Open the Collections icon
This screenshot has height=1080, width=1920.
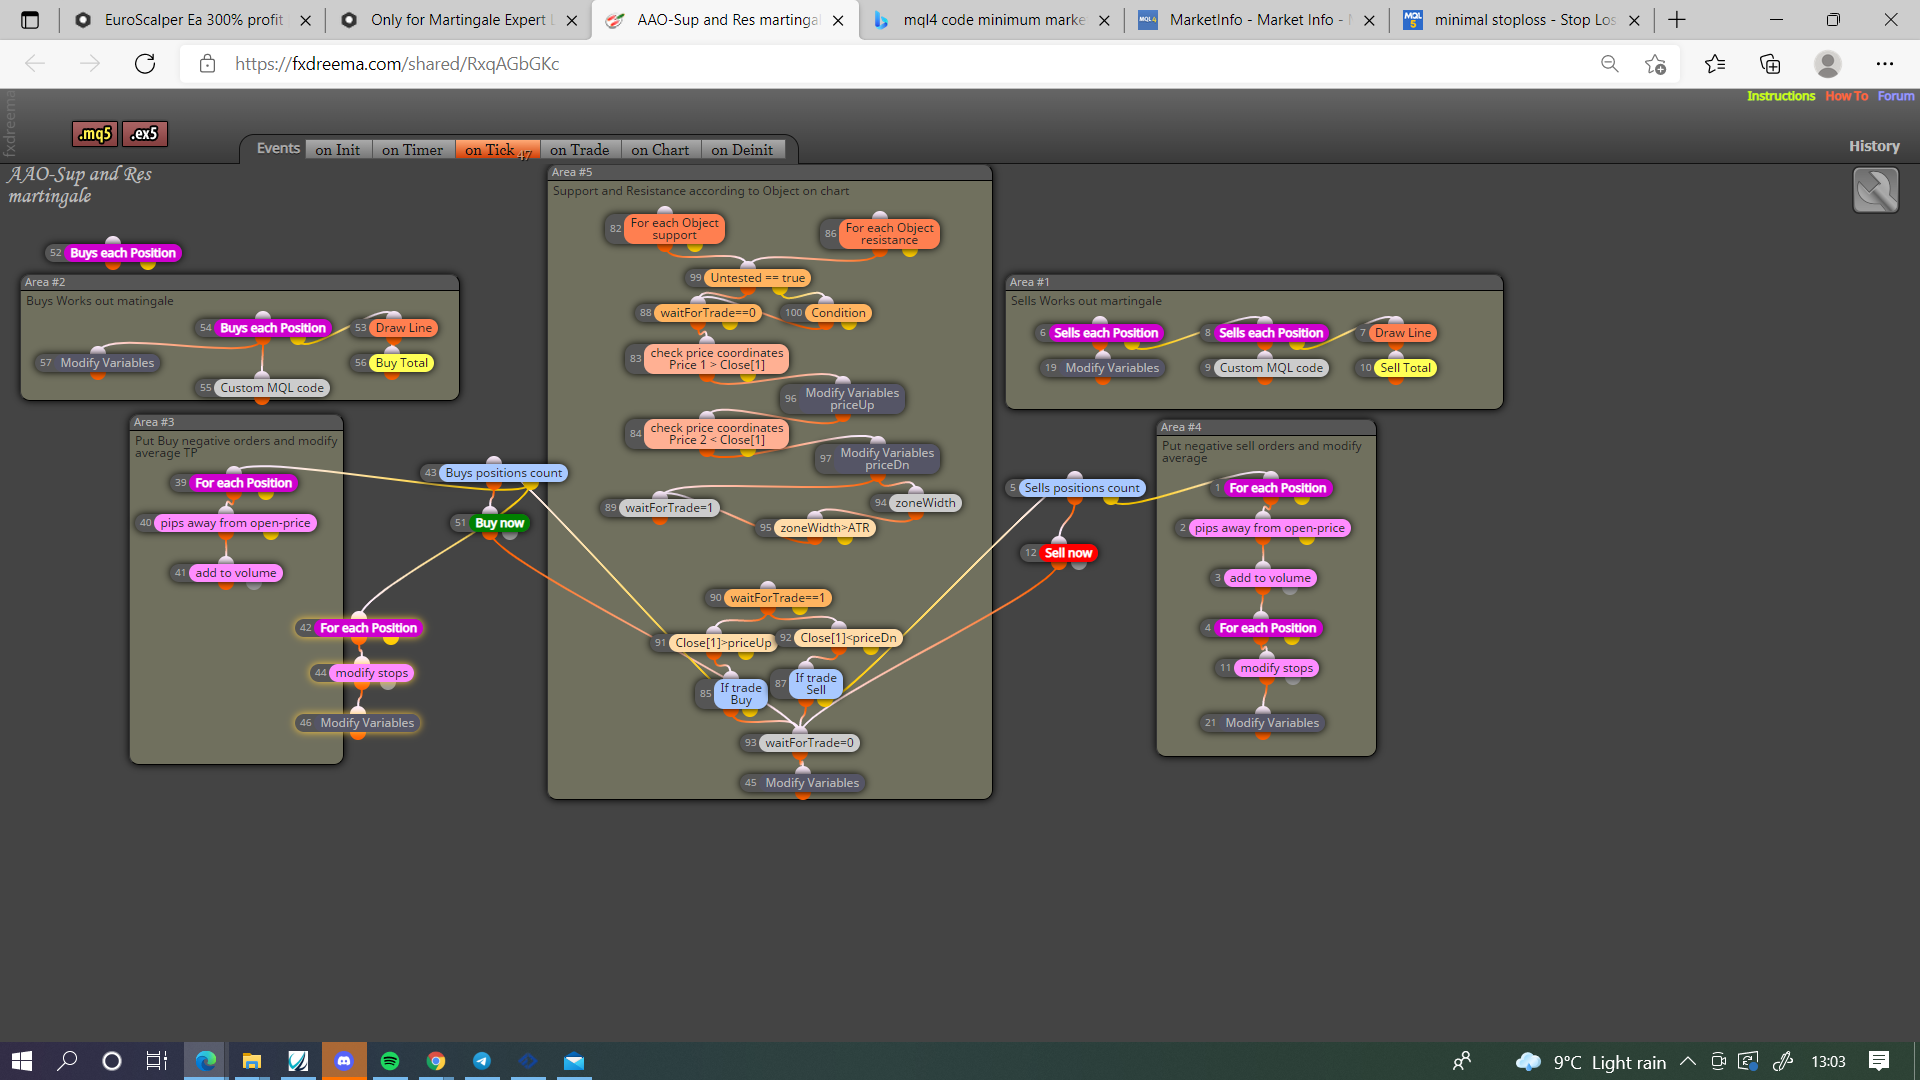pyautogui.click(x=1770, y=64)
